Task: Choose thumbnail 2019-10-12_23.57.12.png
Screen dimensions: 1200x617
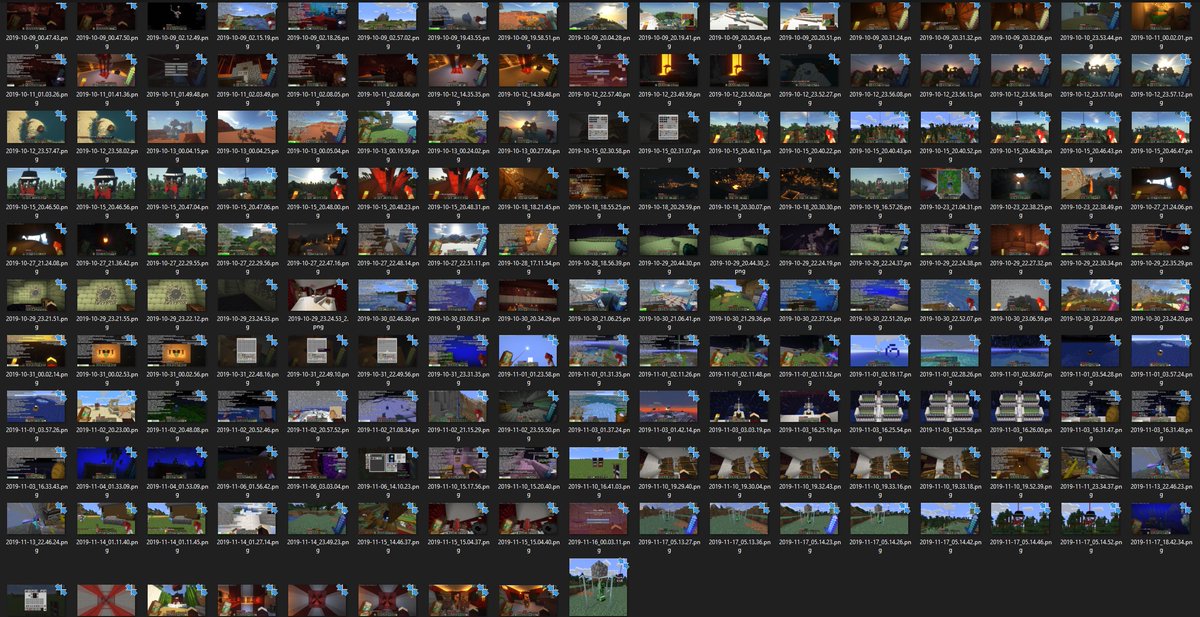Action: [1161, 71]
